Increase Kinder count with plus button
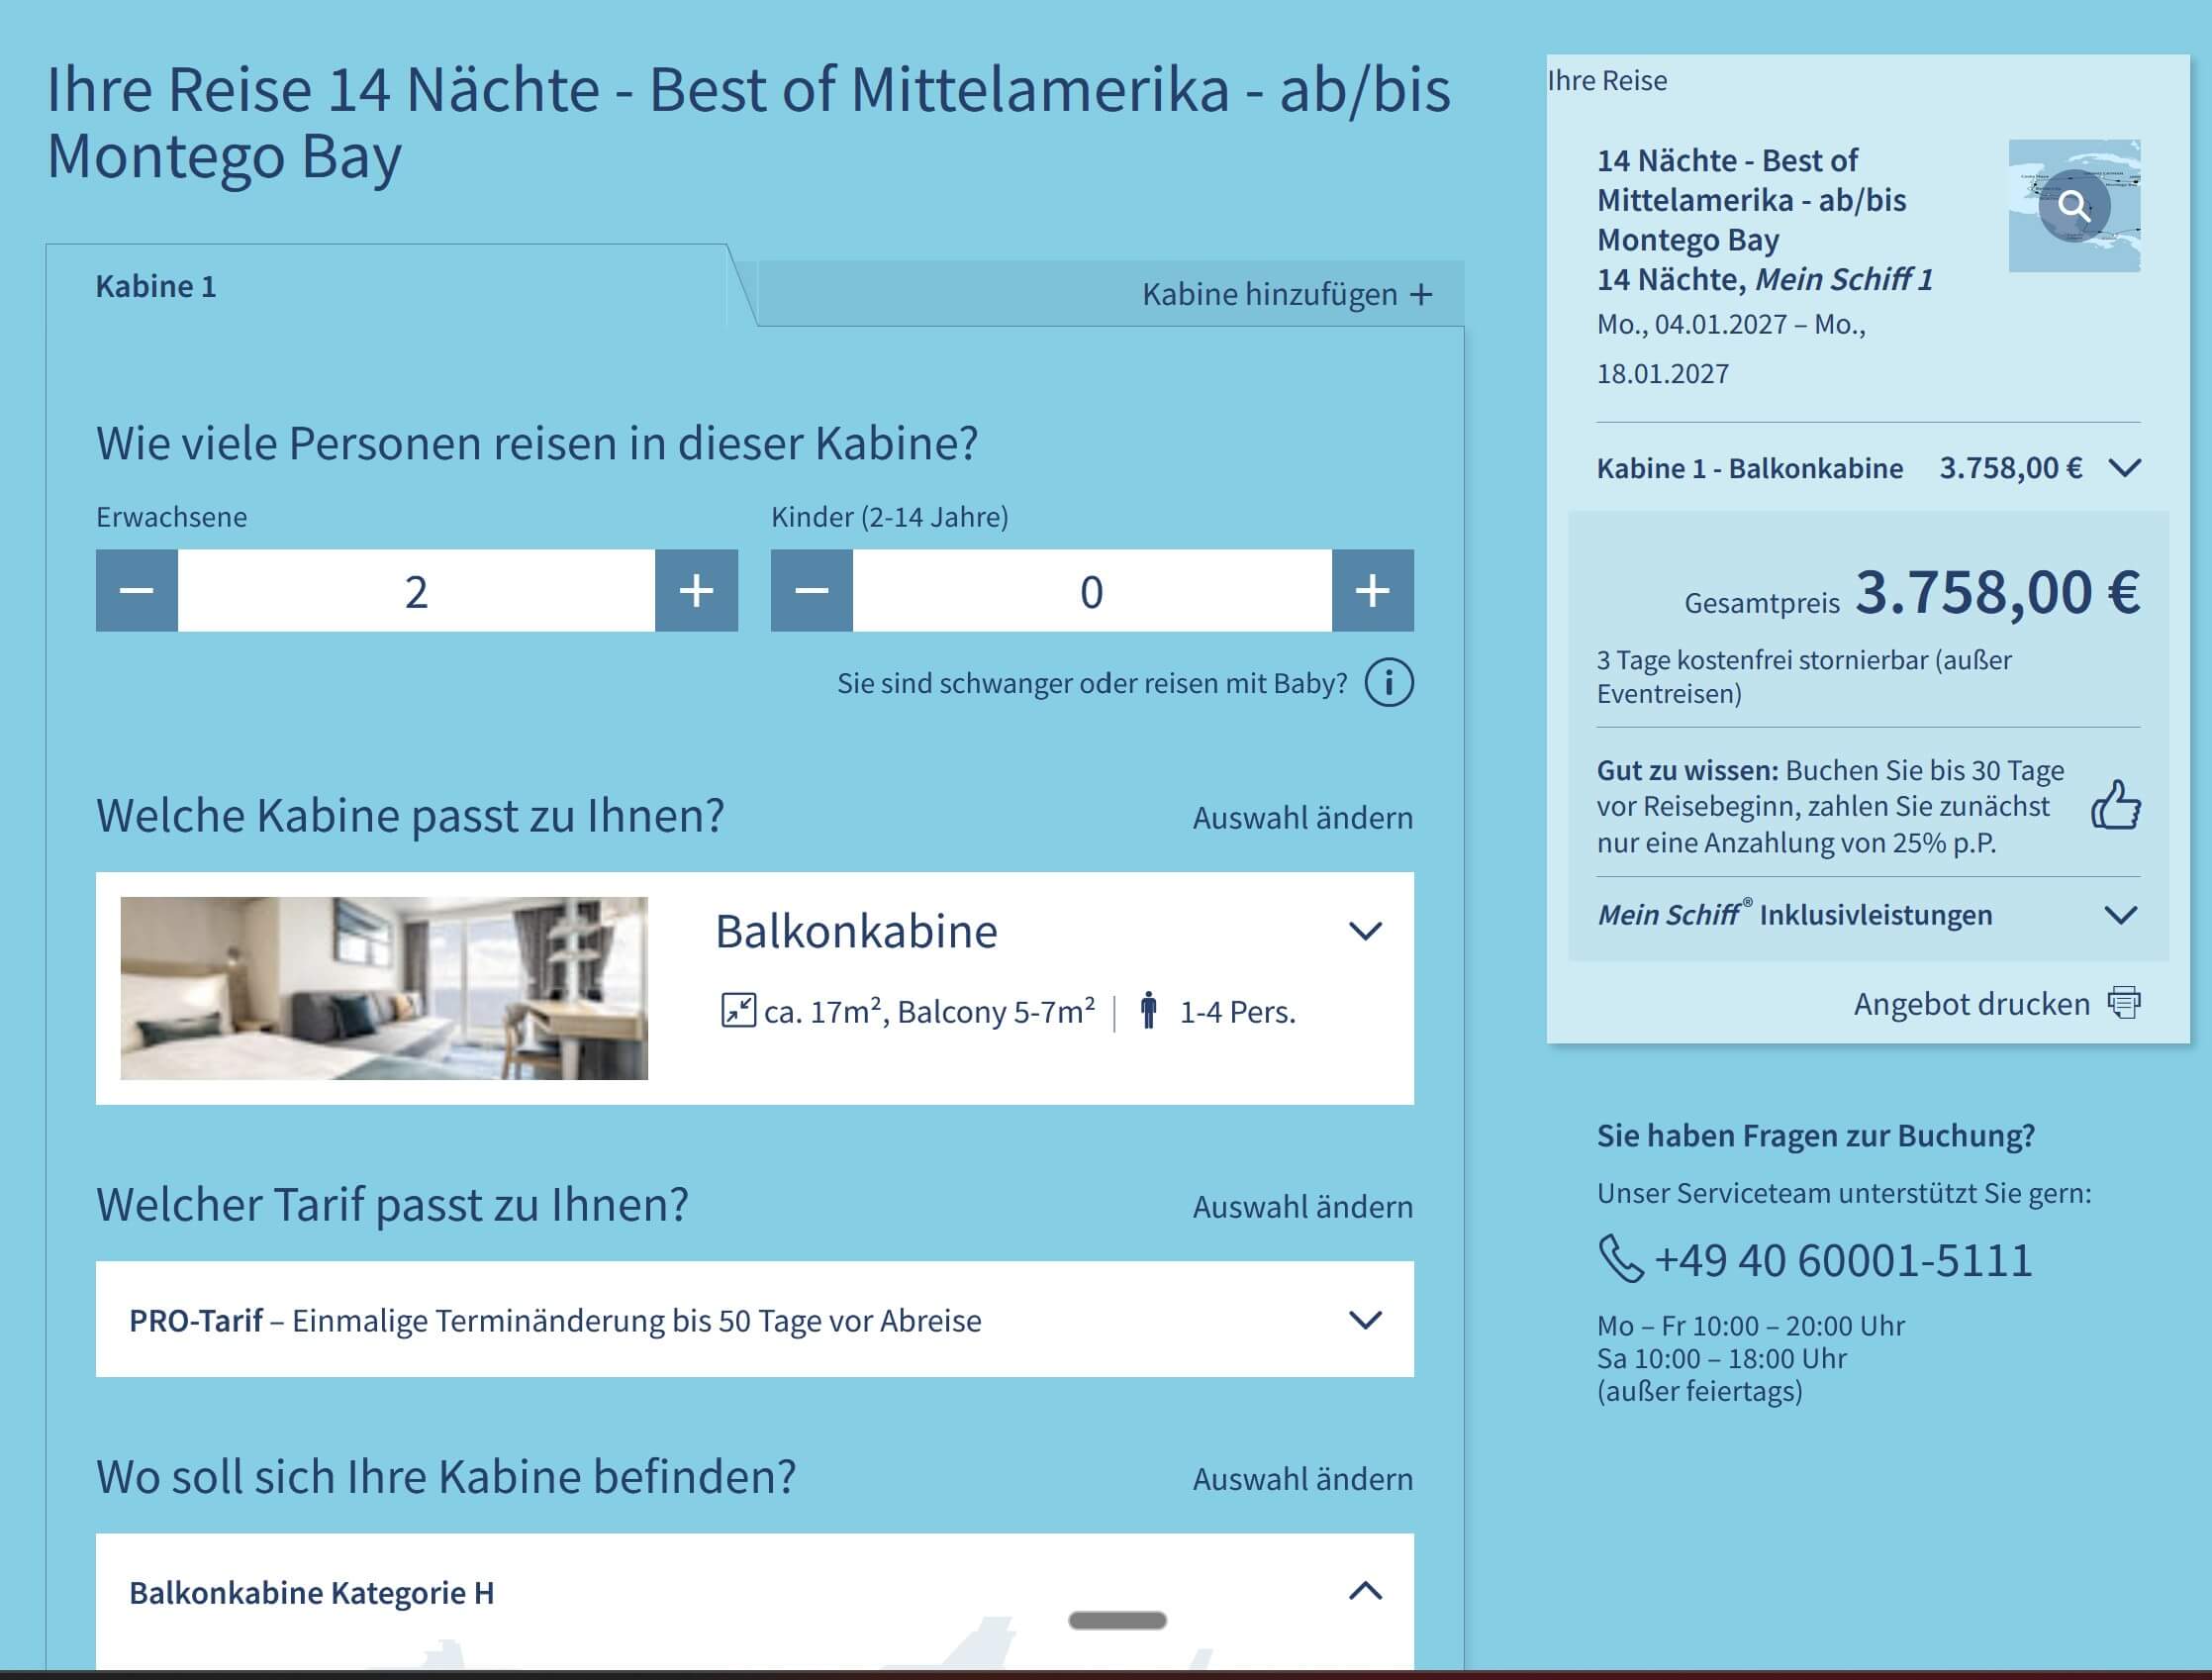The image size is (2212, 1680). (x=1372, y=591)
